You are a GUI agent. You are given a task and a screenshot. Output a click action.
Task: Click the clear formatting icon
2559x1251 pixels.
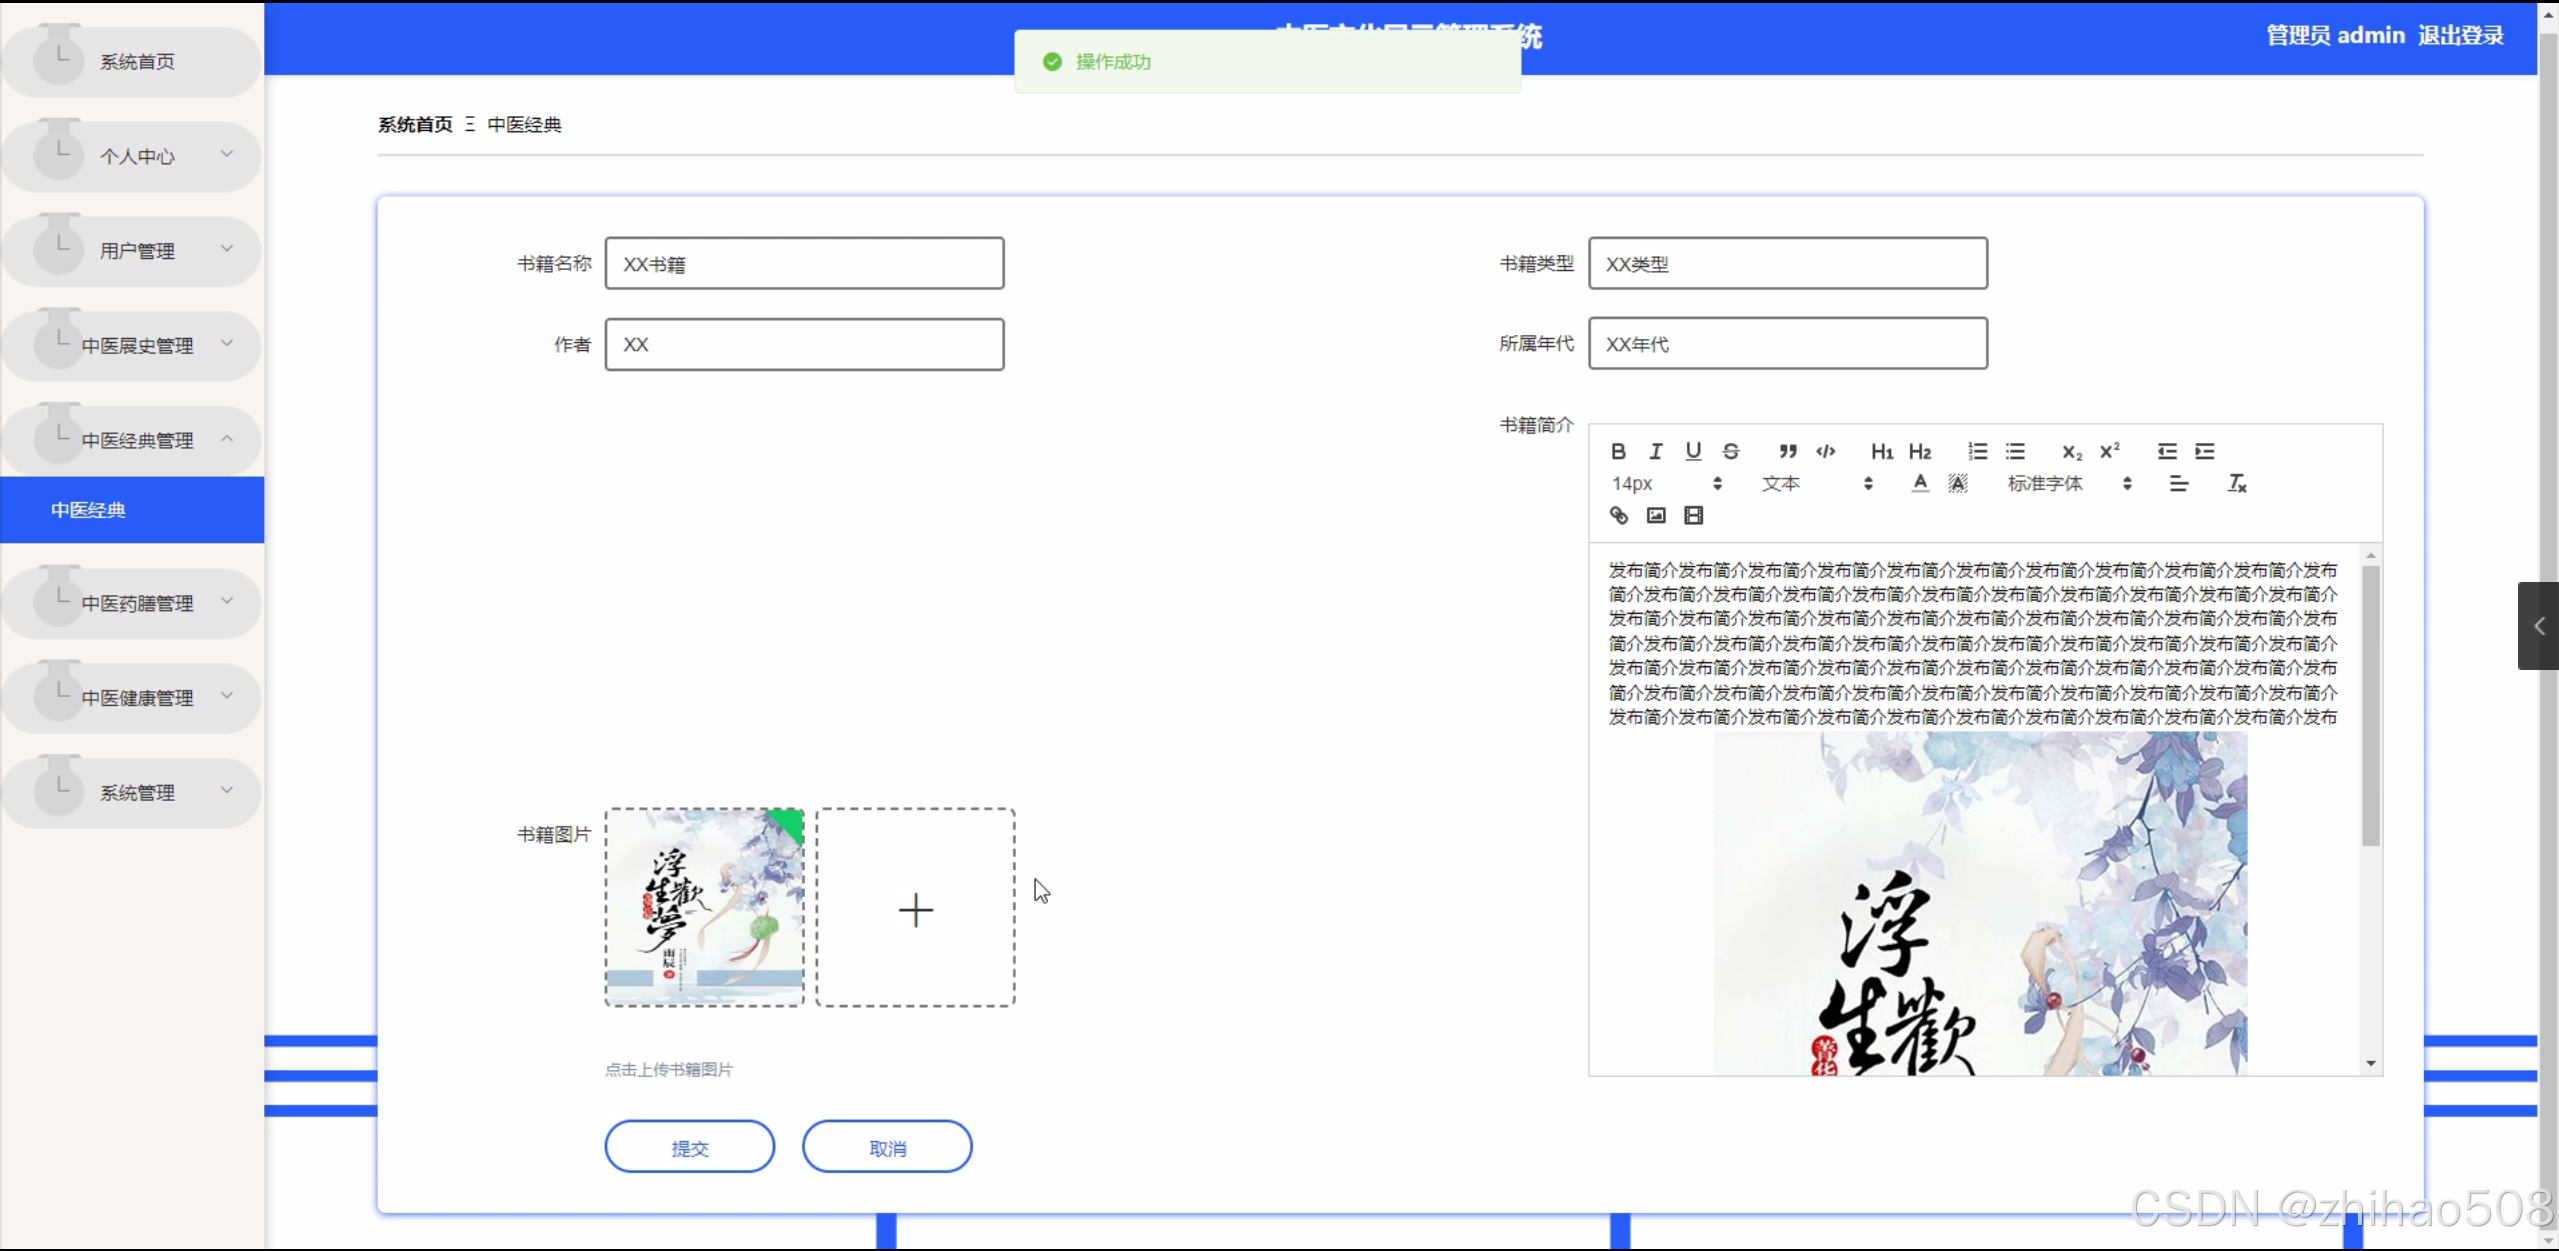[2237, 484]
